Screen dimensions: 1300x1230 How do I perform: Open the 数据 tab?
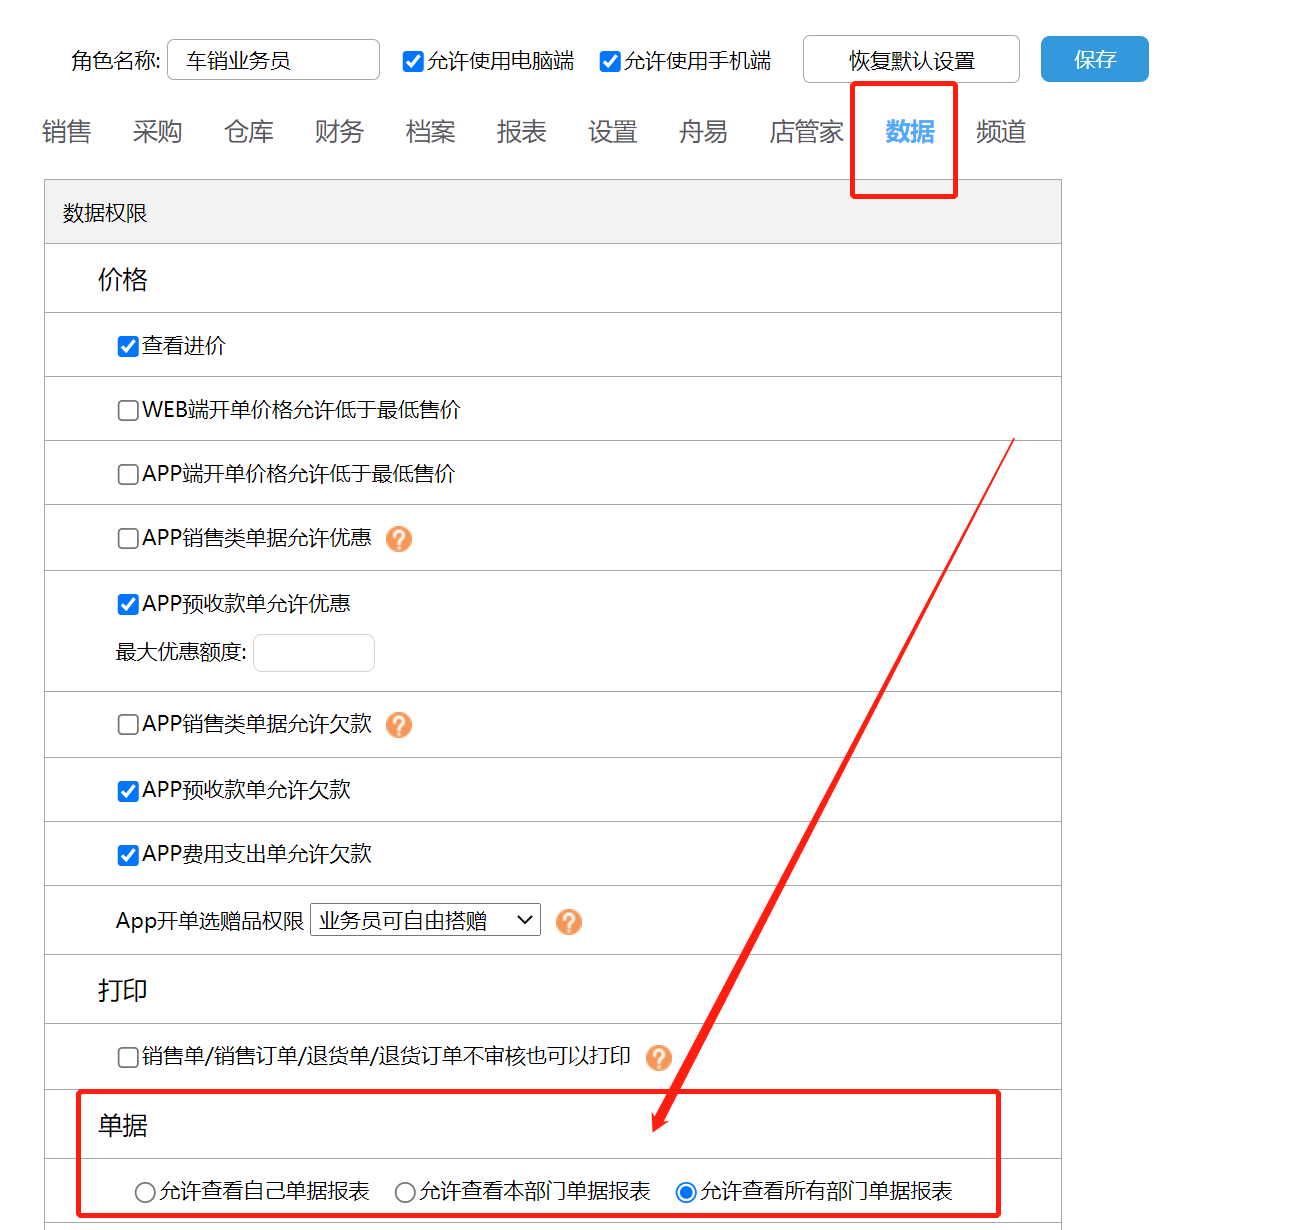[910, 132]
